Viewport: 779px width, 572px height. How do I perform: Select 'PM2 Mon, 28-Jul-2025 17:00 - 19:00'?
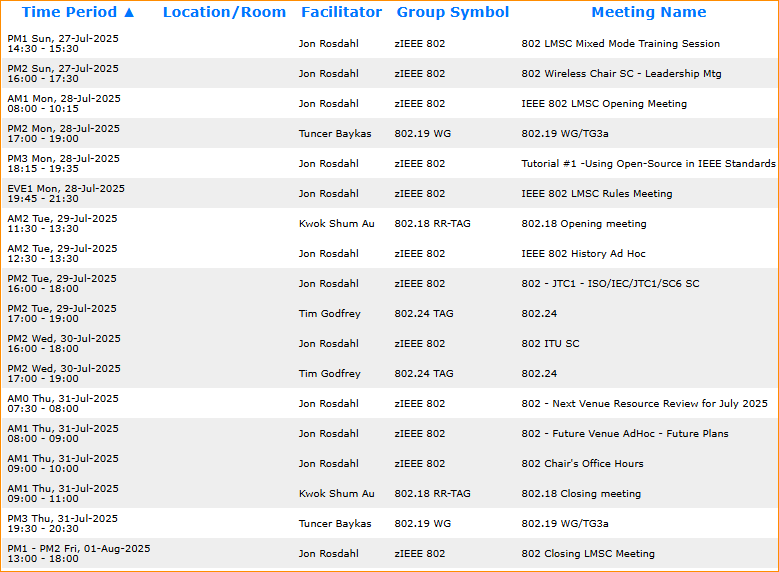(64, 134)
